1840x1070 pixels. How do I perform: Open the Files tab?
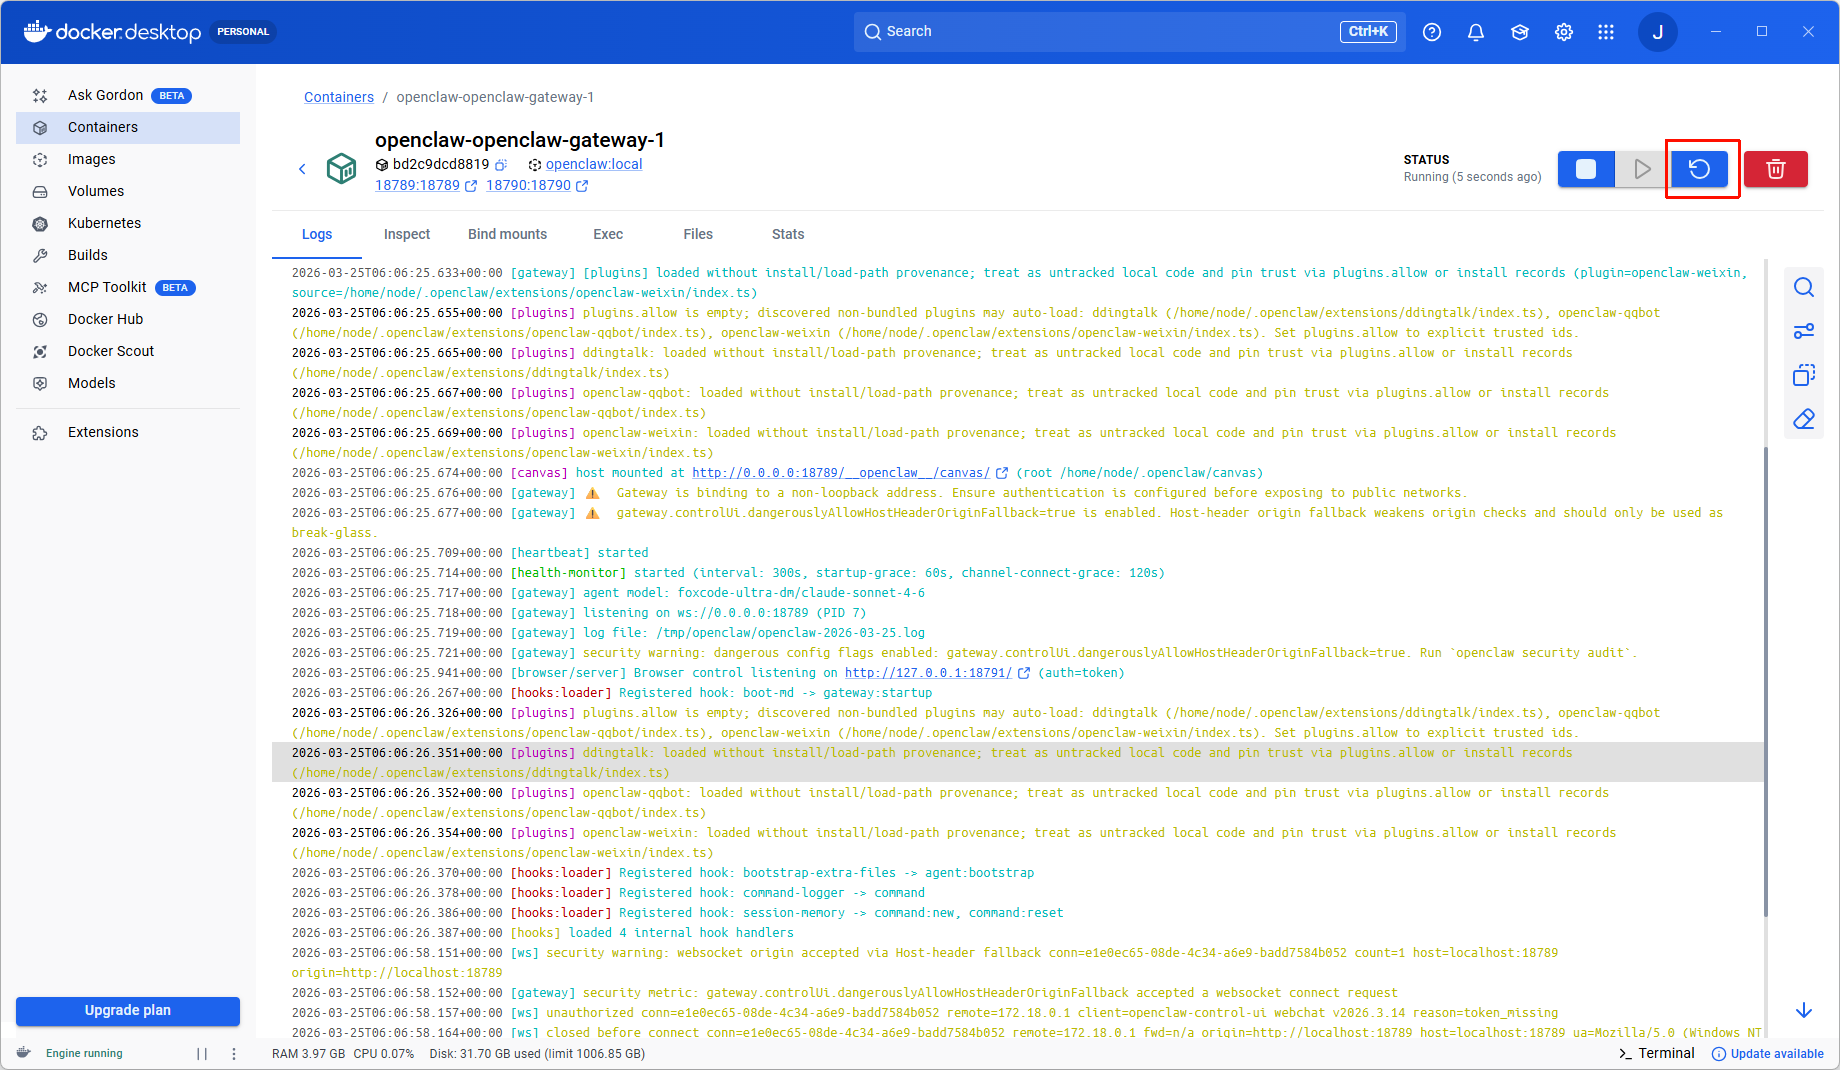coord(698,234)
